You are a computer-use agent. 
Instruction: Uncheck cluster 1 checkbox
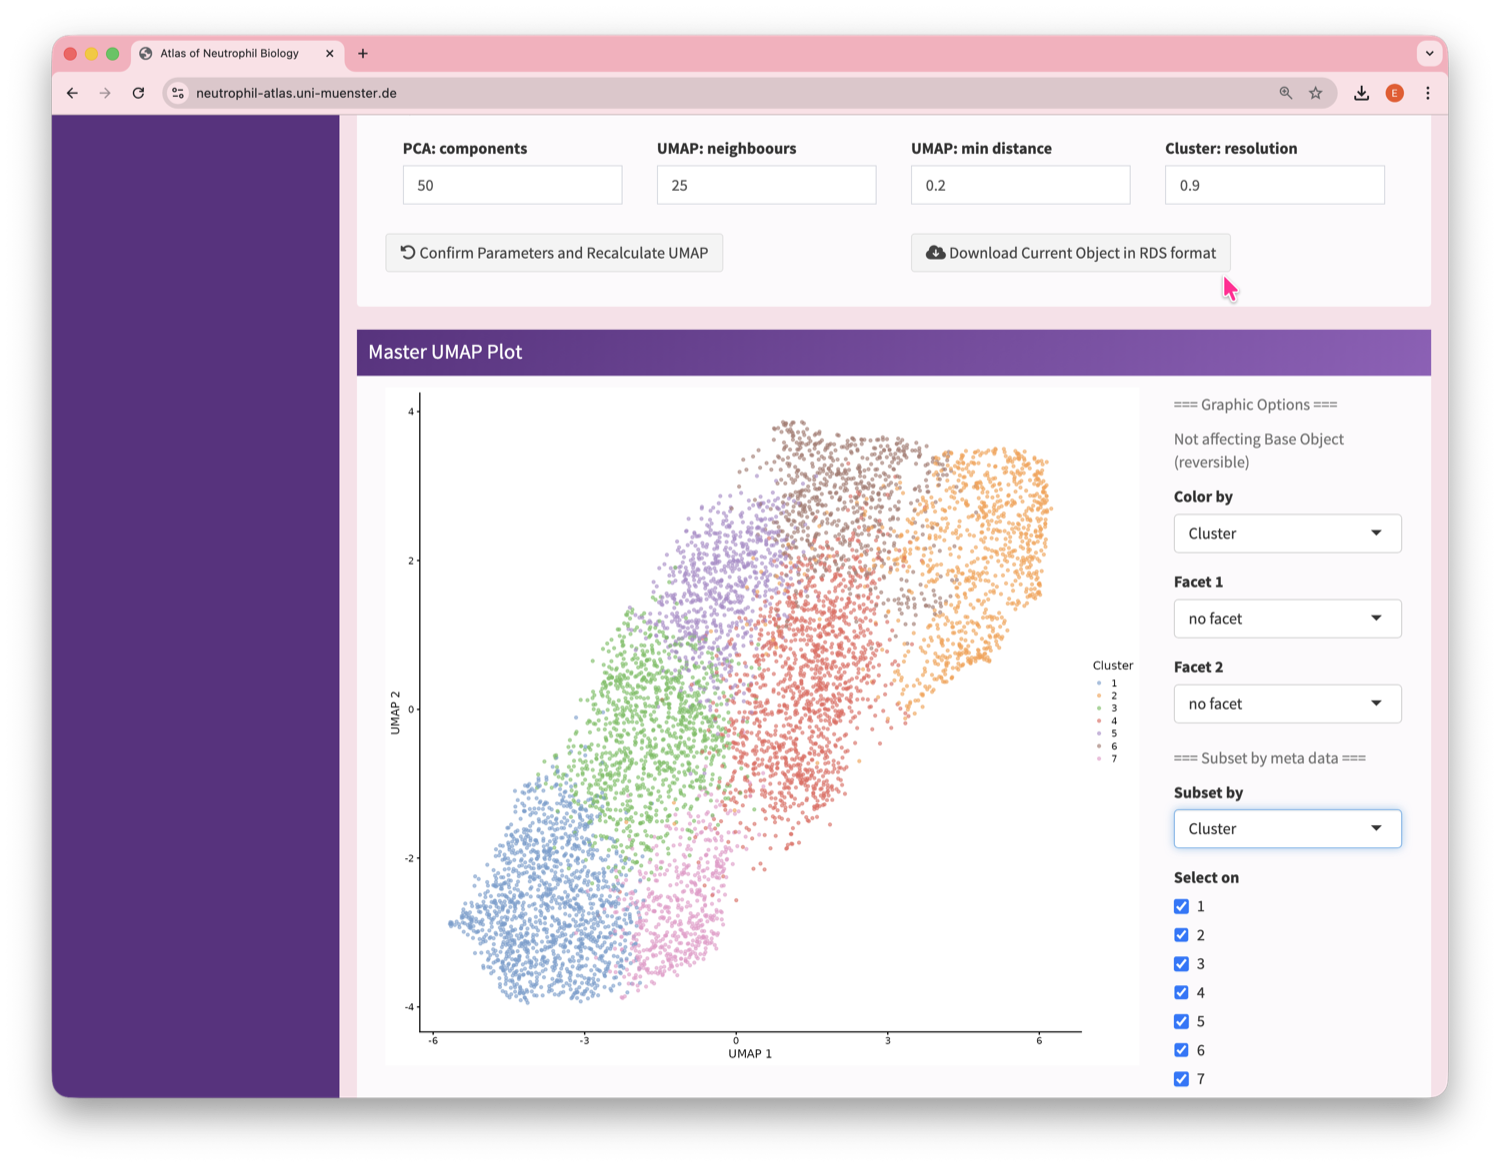pyautogui.click(x=1181, y=906)
